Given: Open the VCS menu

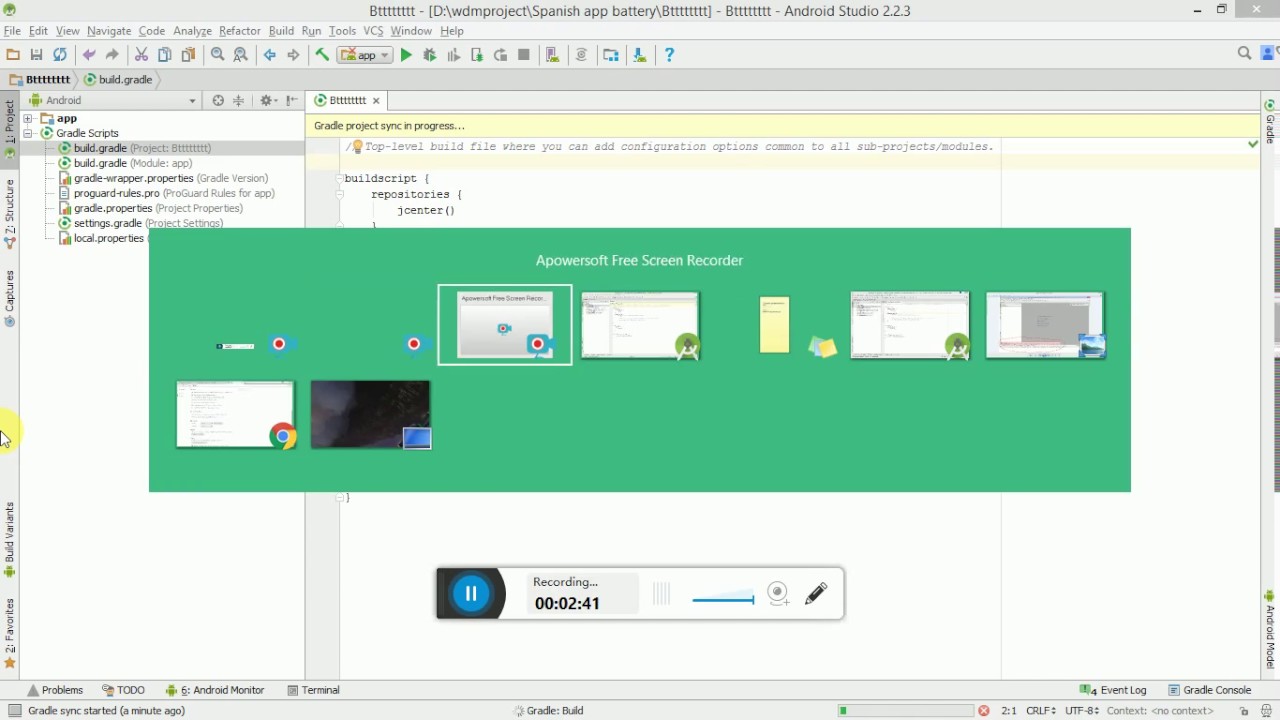Looking at the screenshot, I should (373, 31).
